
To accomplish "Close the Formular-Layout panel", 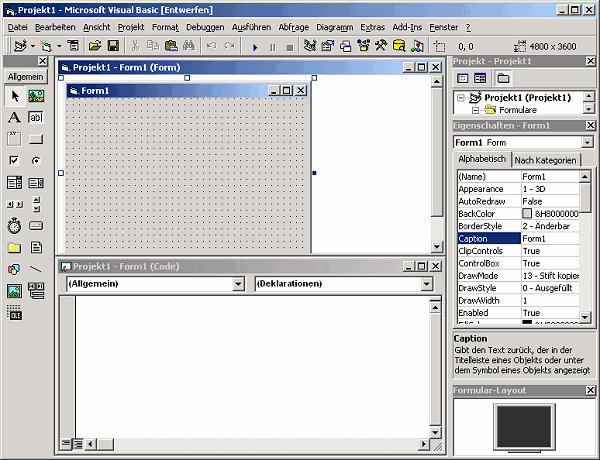I will 590,390.
